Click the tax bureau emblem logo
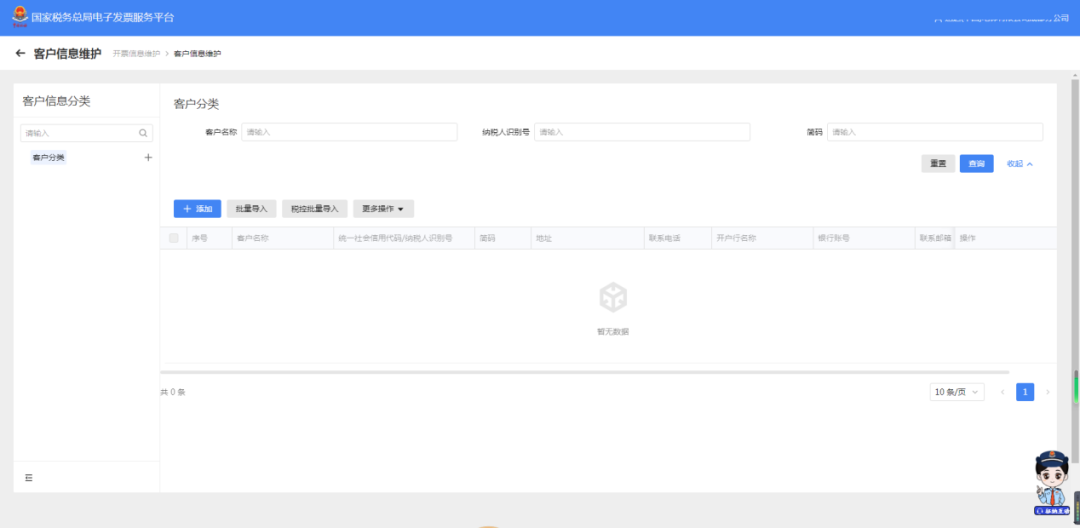This screenshot has height=528, width=1080. (20, 17)
